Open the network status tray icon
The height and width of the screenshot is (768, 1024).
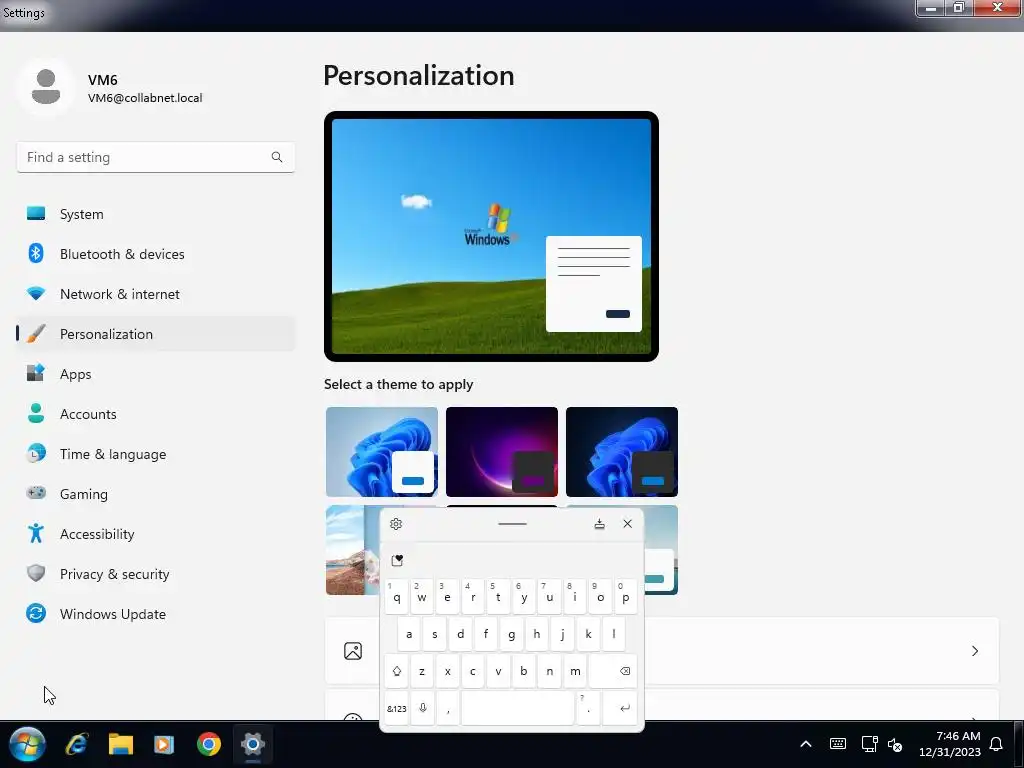[x=869, y=744]
